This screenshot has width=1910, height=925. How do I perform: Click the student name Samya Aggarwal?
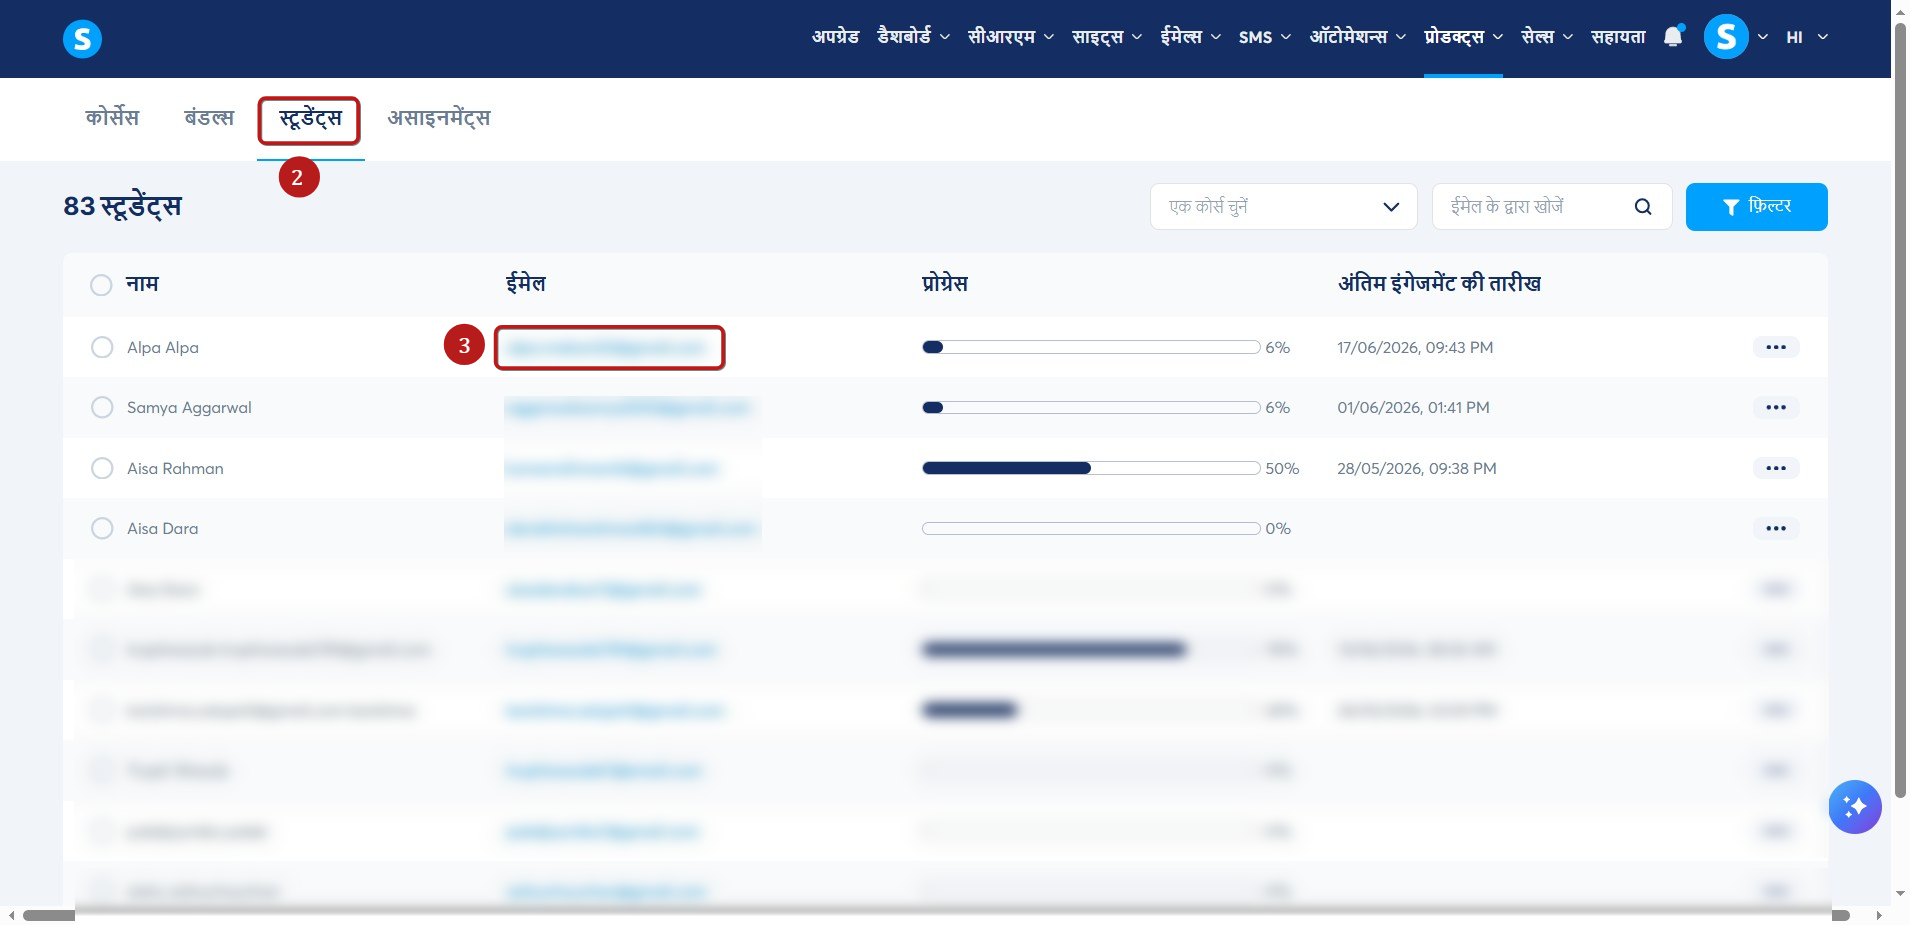[189, 408]
